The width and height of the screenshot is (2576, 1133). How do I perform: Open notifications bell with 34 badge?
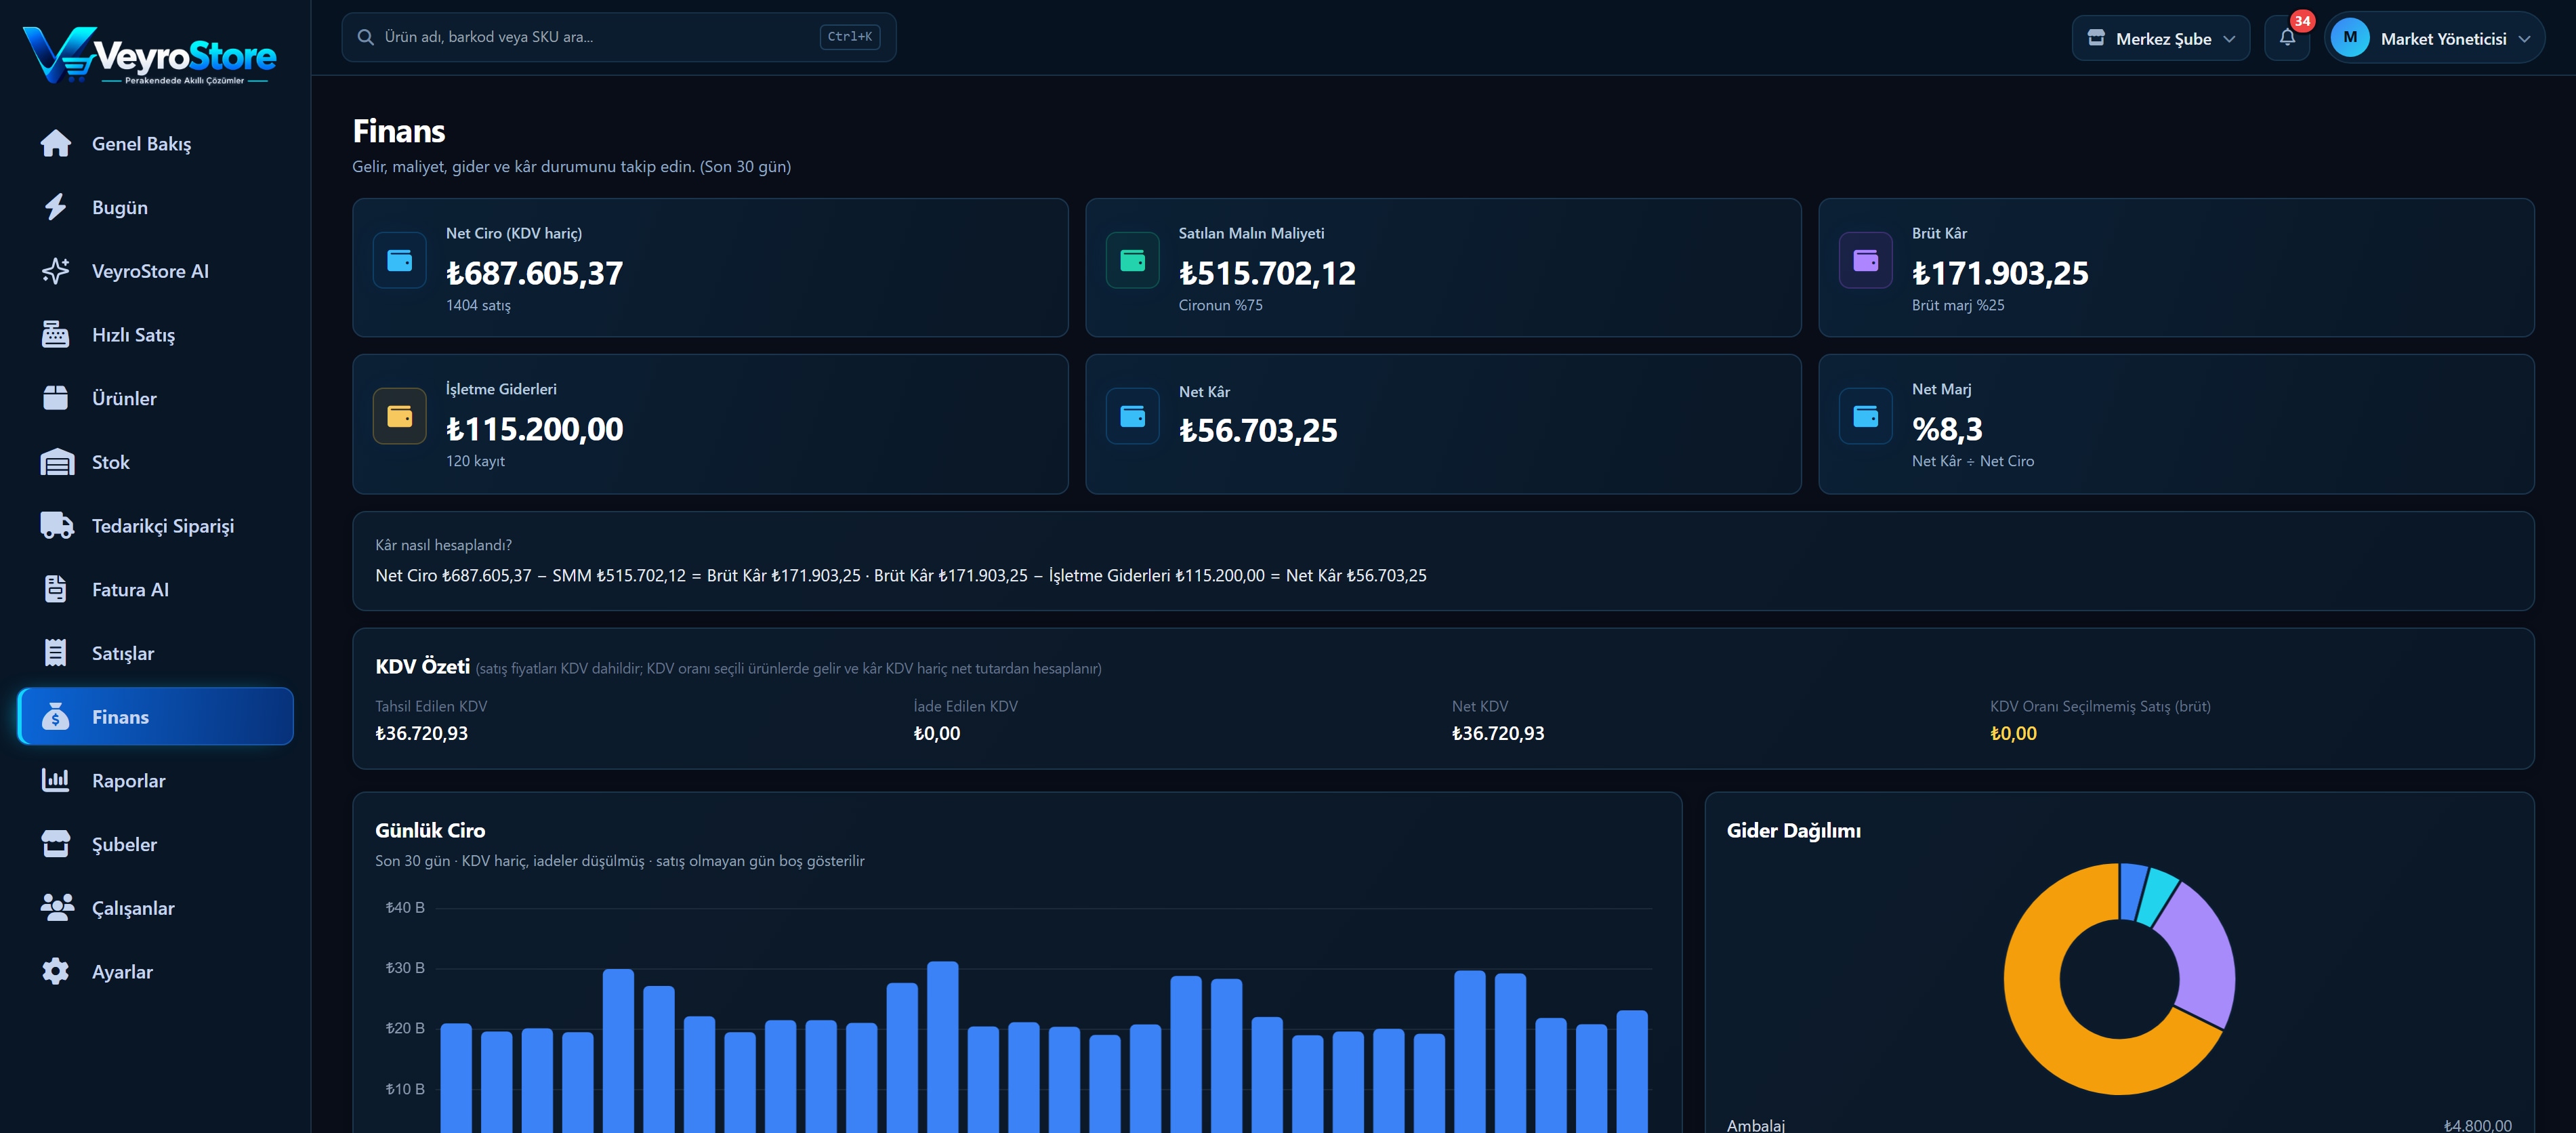point(2287,38)
